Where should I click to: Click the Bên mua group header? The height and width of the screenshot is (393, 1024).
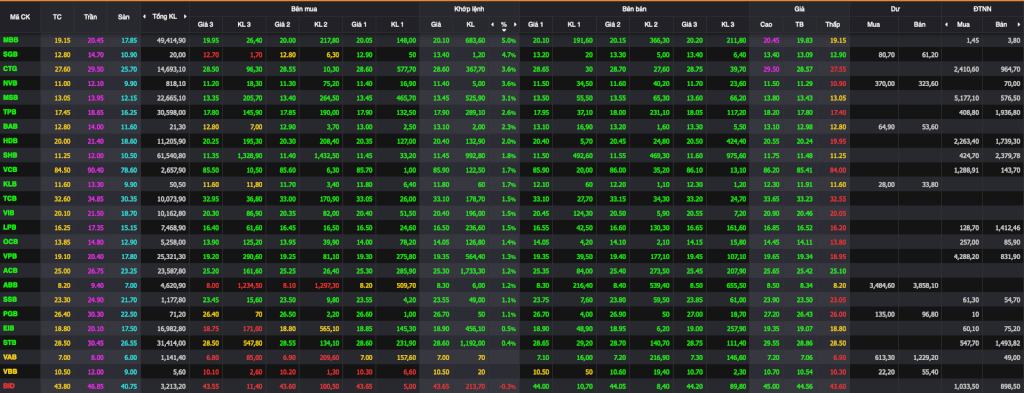click(304, 10)
